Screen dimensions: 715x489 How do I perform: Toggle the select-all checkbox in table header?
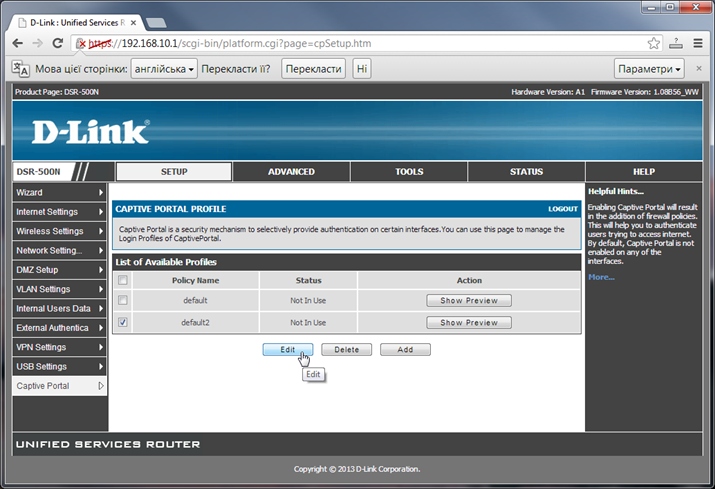[123, 281]
